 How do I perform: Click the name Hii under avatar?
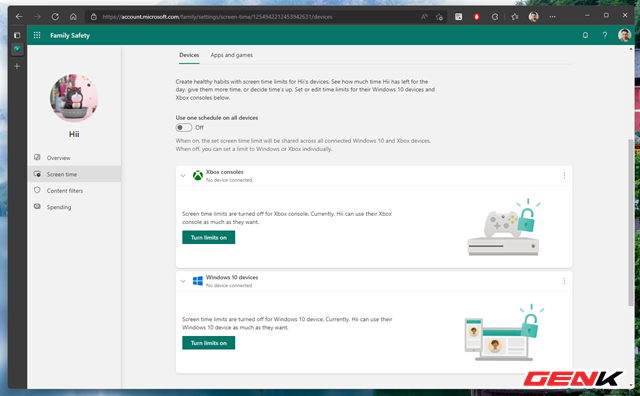coord(74,134)
